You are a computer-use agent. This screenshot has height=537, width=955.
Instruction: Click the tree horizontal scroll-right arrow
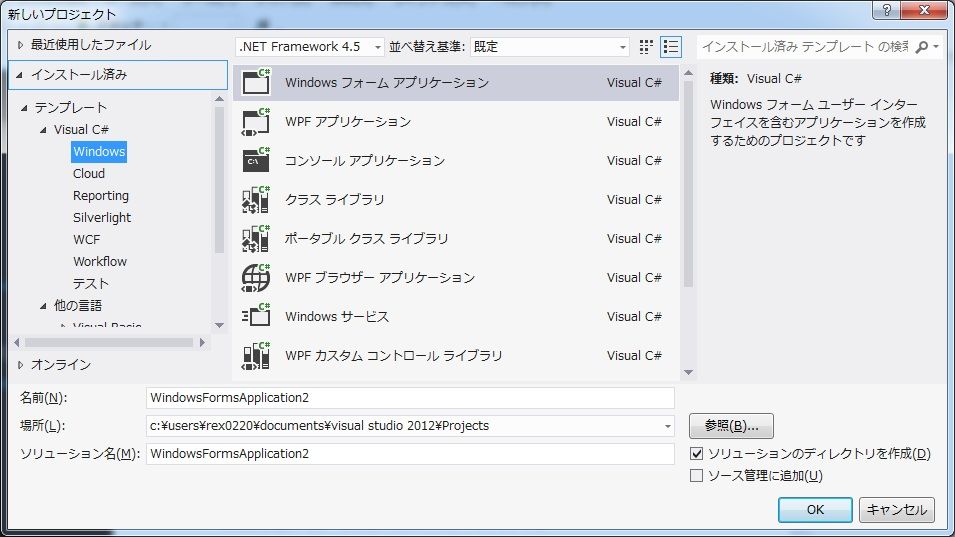202,343
